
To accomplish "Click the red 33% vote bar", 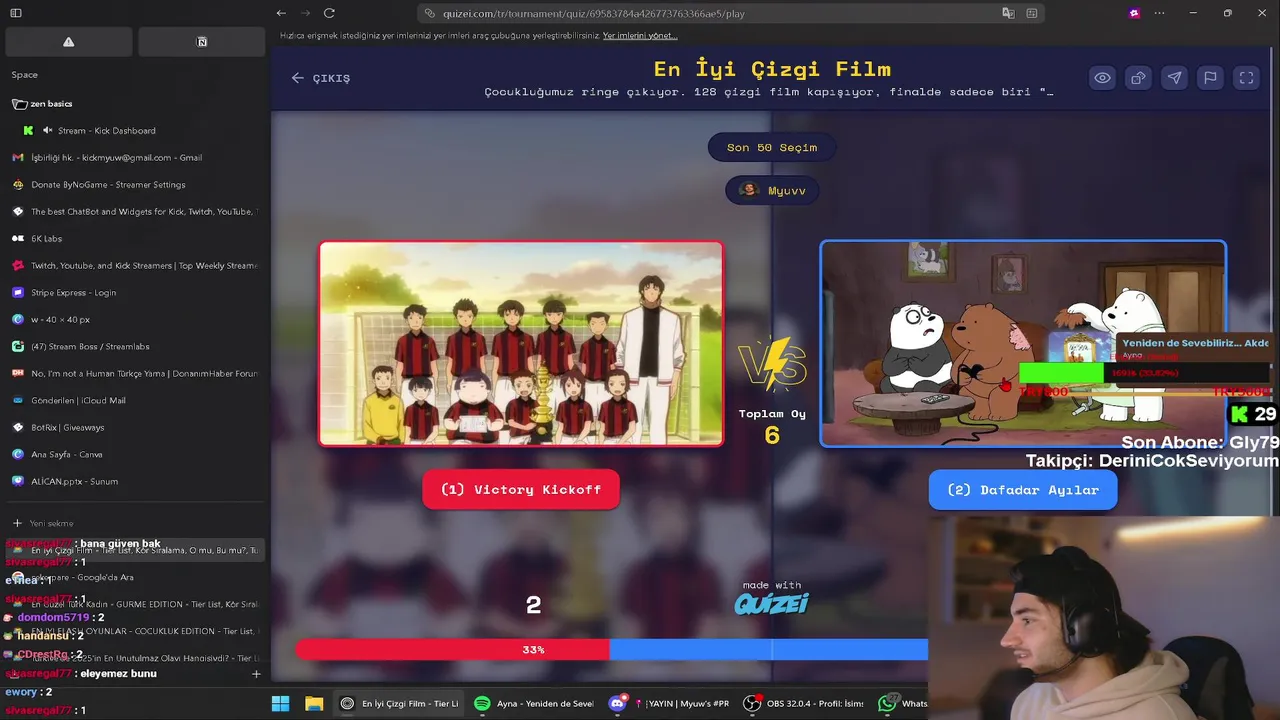I will point(452,650).
